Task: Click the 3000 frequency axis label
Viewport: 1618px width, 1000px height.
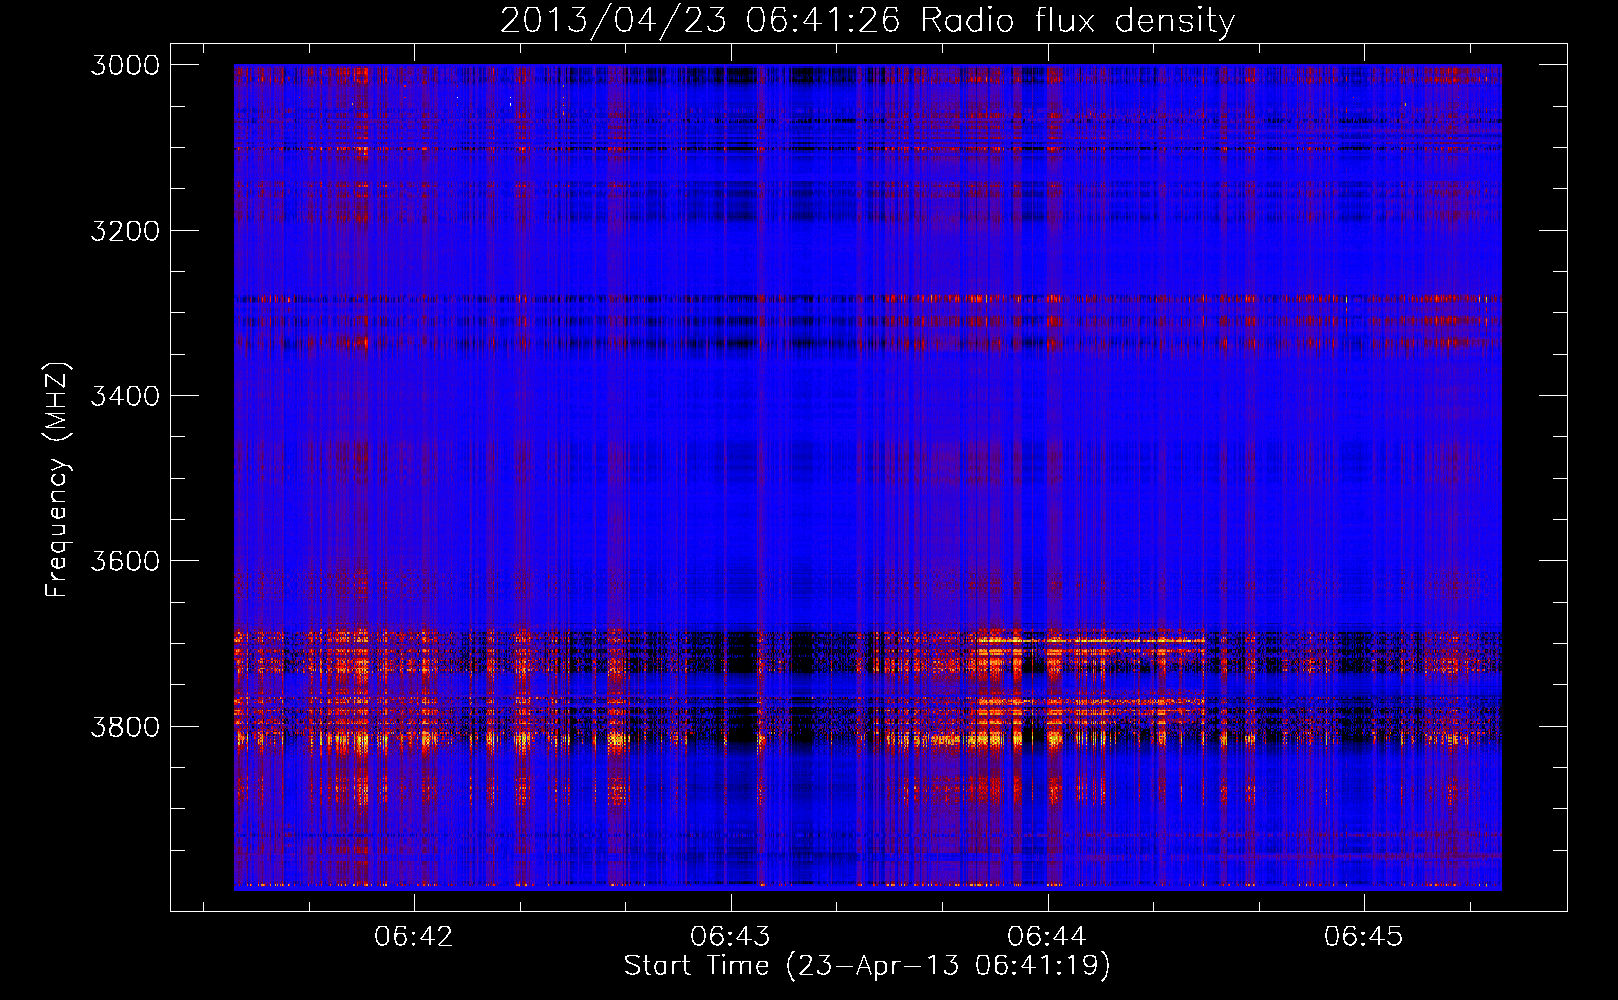Action: 125,65
